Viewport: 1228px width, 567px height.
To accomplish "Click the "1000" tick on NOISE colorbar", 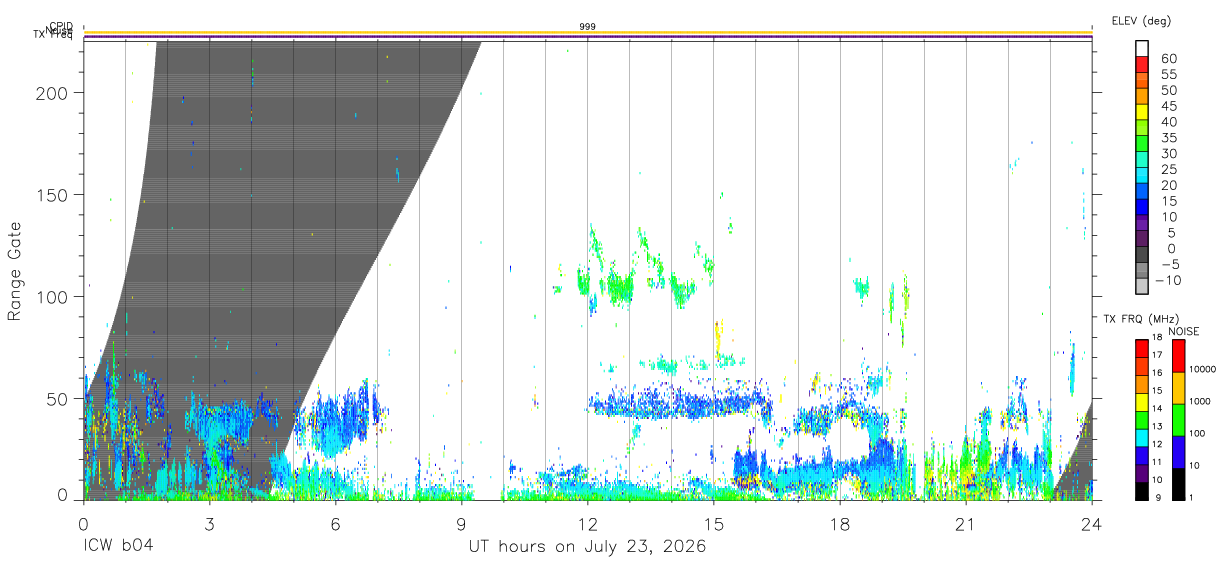I will click(1201, 402).
